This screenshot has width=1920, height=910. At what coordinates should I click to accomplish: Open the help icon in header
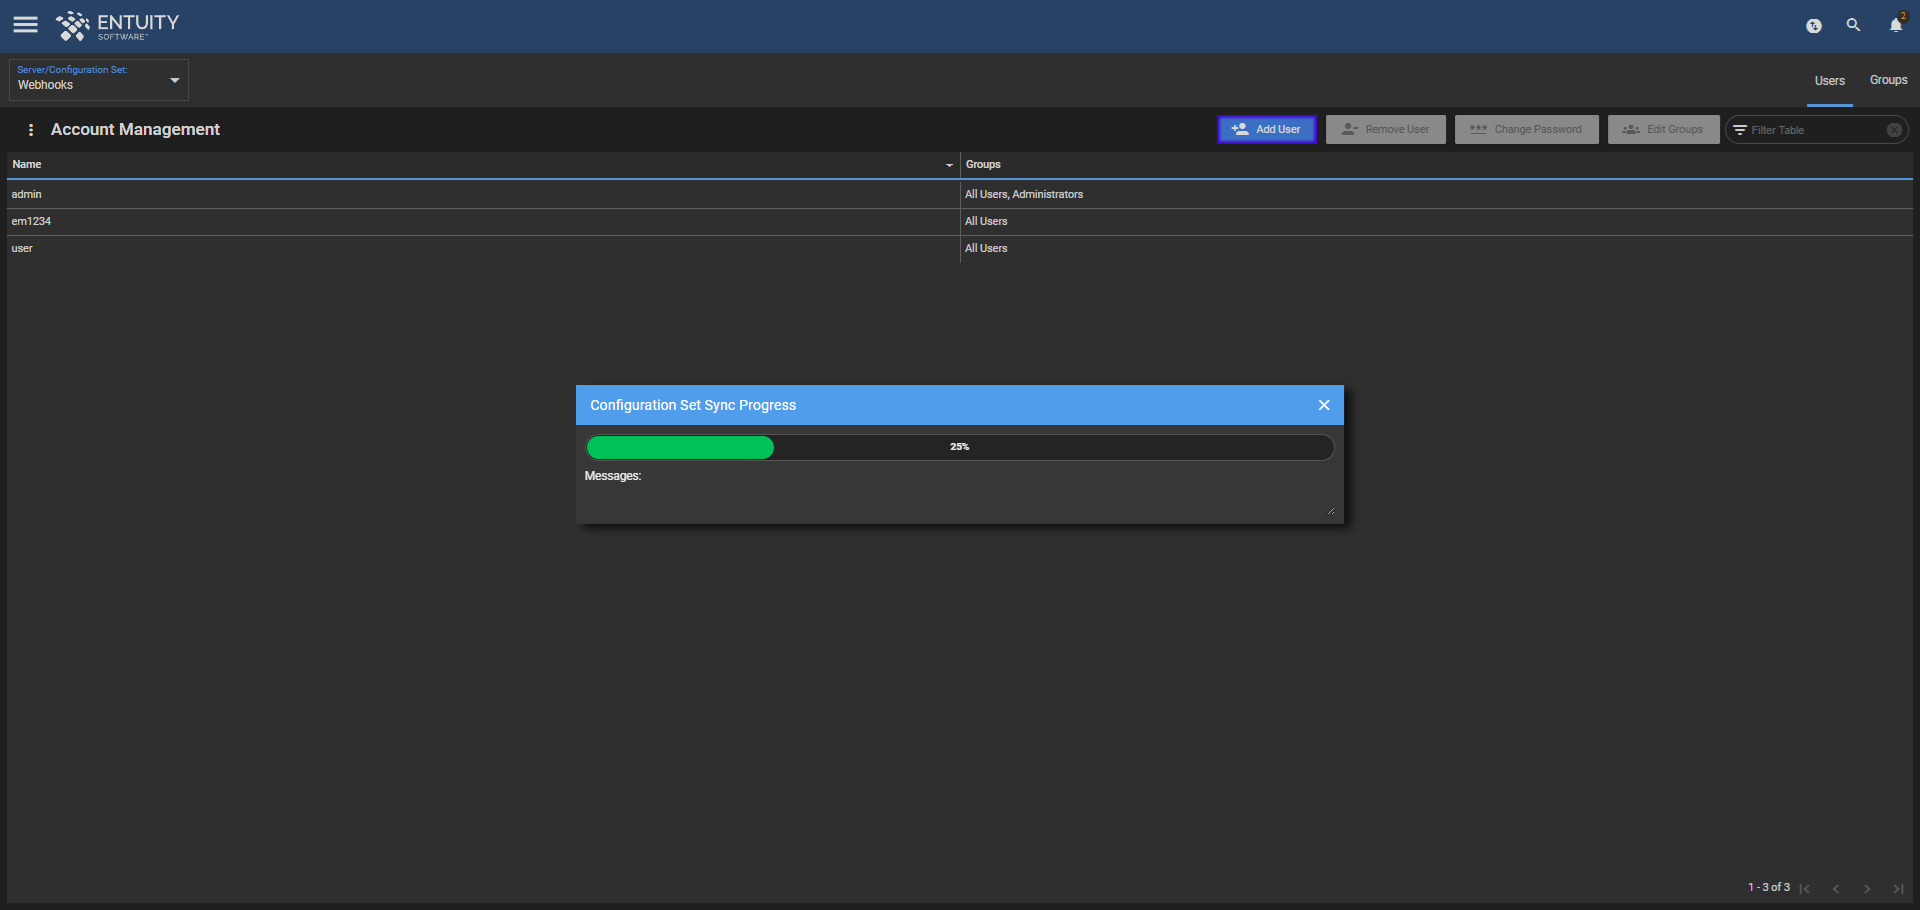tap(1814, 26)
